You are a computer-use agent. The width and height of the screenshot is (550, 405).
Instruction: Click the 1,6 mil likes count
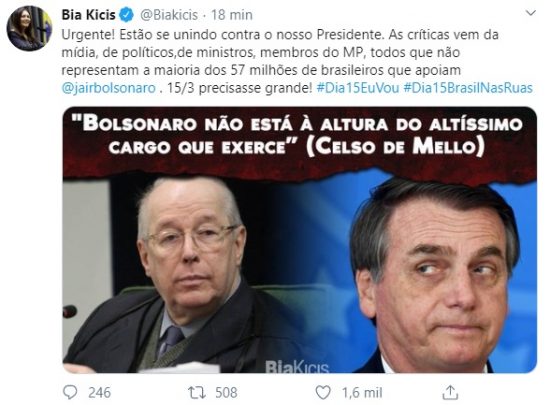tap(362, 393)
